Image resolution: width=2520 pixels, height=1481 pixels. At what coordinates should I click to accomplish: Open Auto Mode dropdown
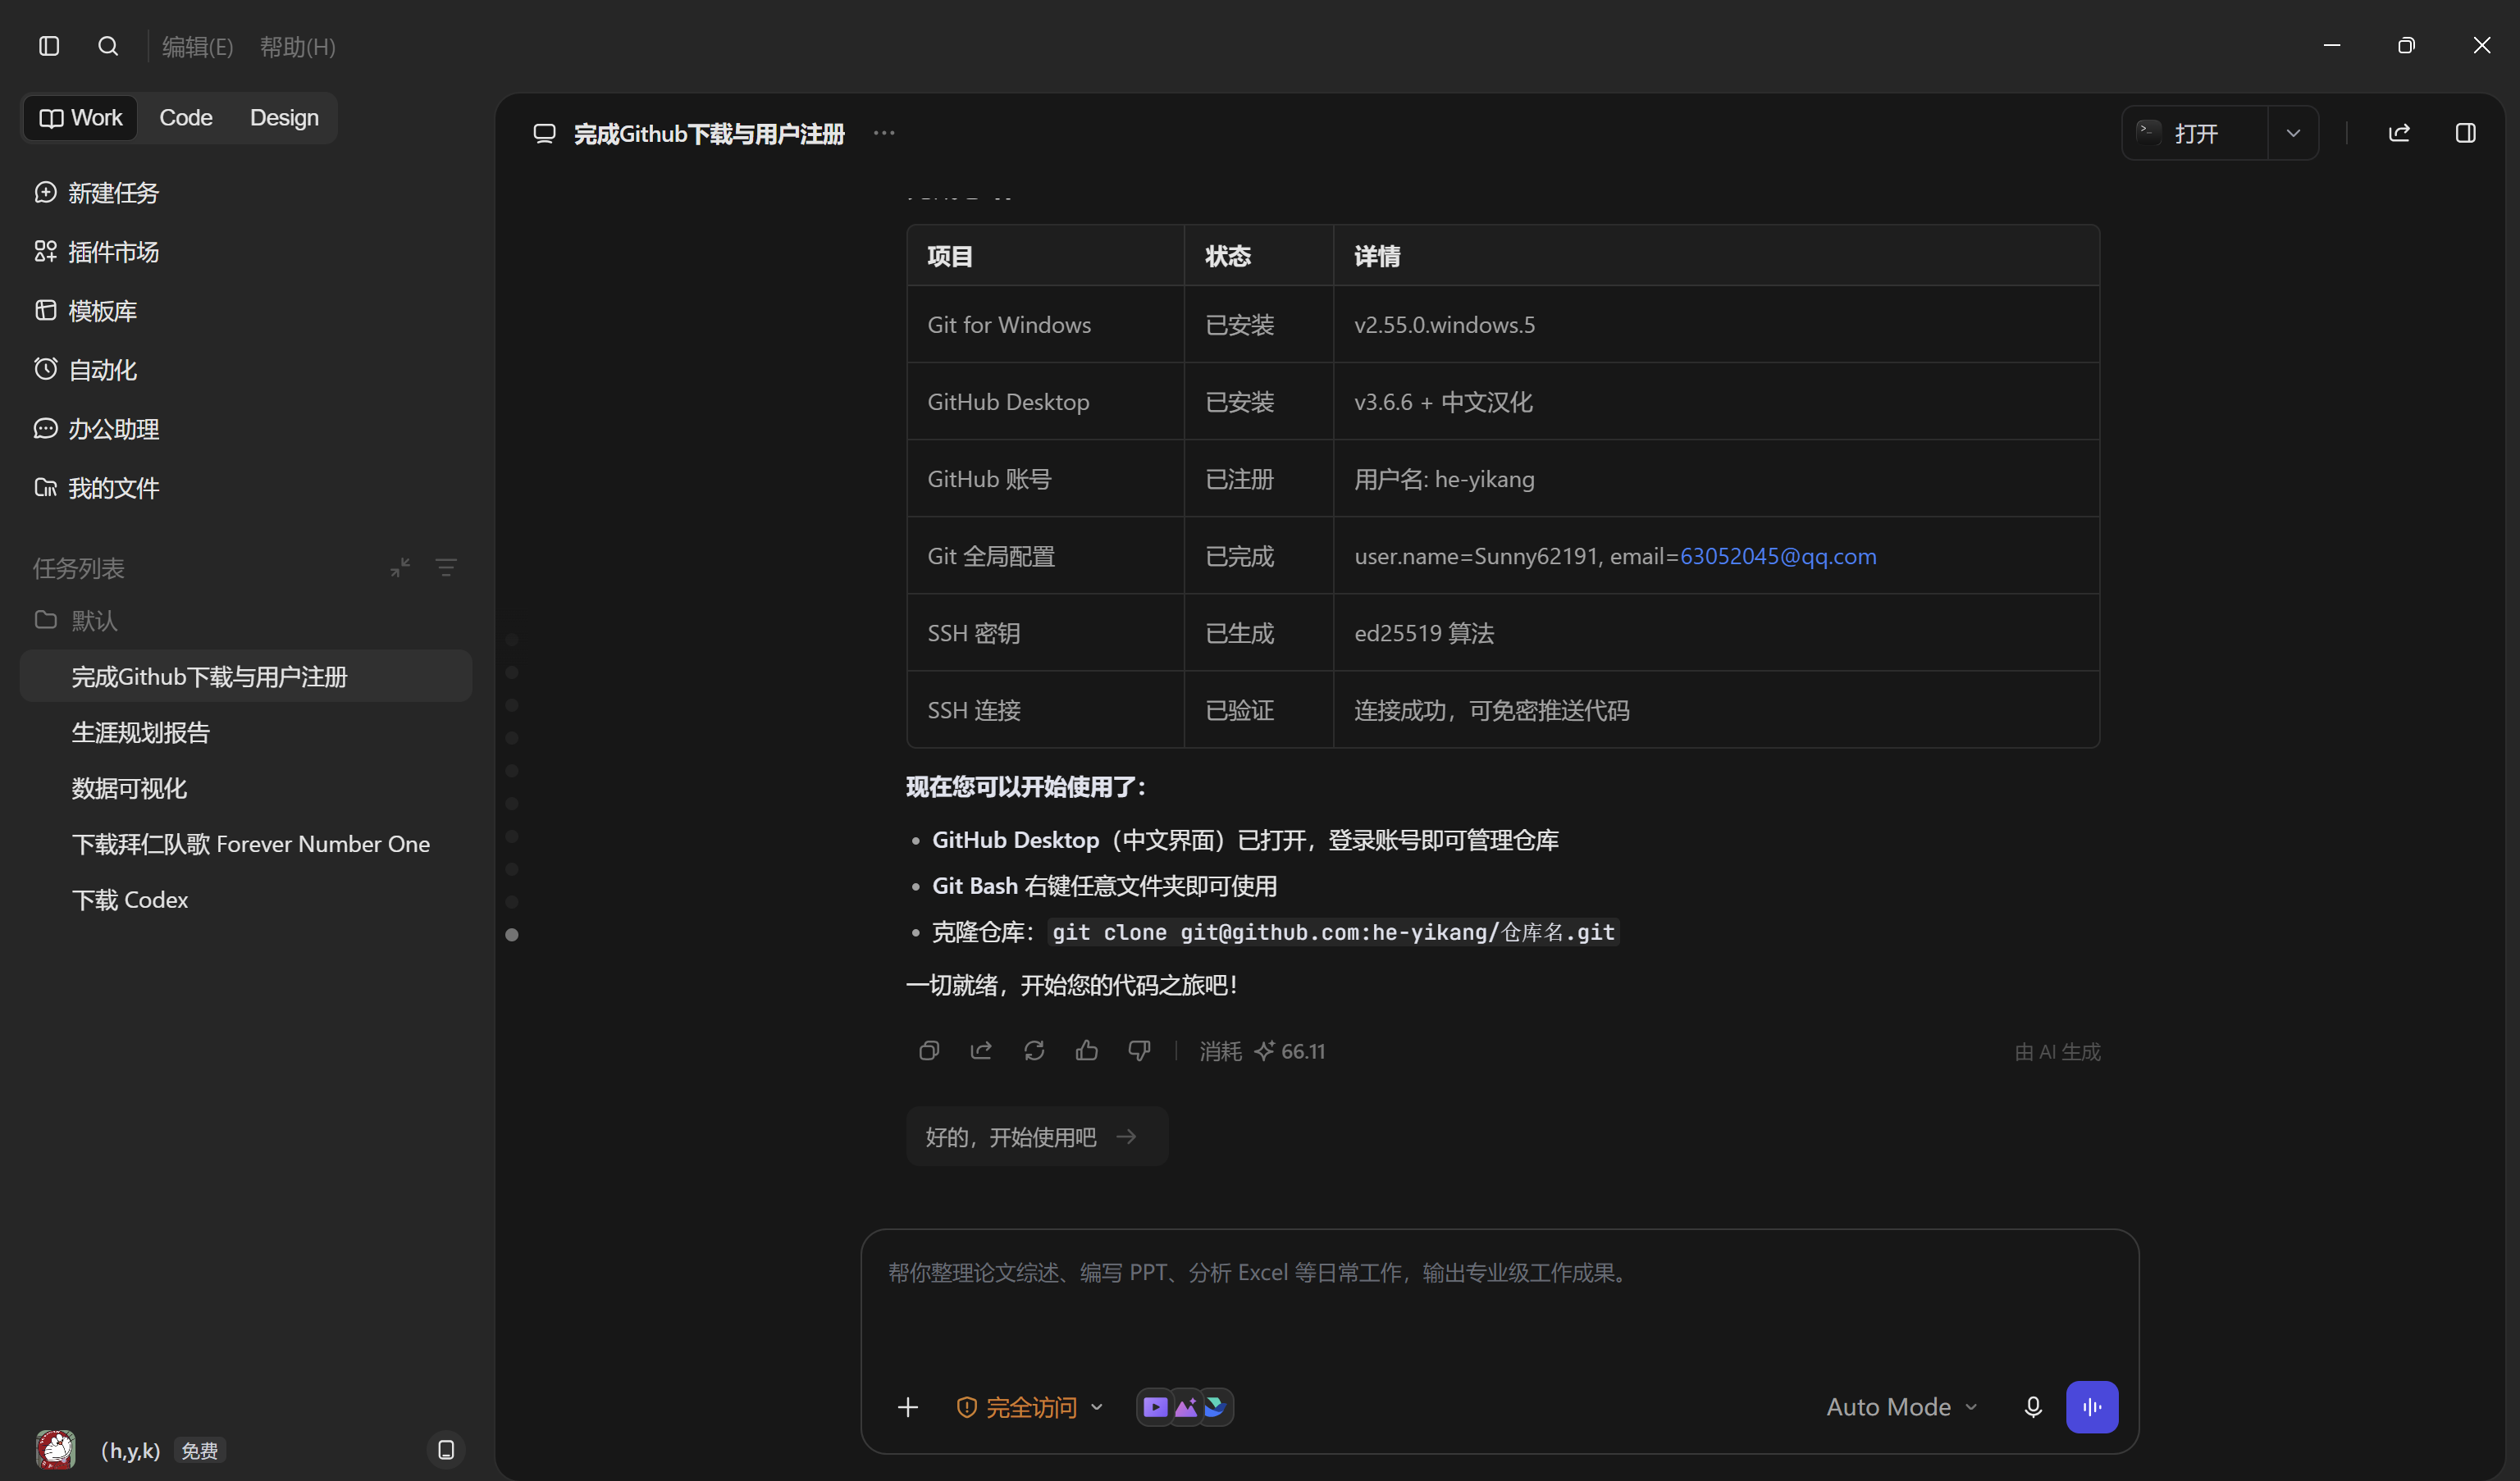click(1901, 1408)
